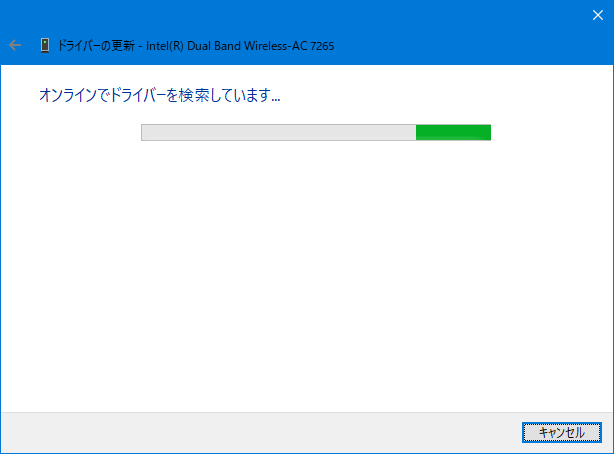This screenshot has width=614, height=454.
Task: Click the gray unfilled part of the progress bar
Action: [278, 132]
